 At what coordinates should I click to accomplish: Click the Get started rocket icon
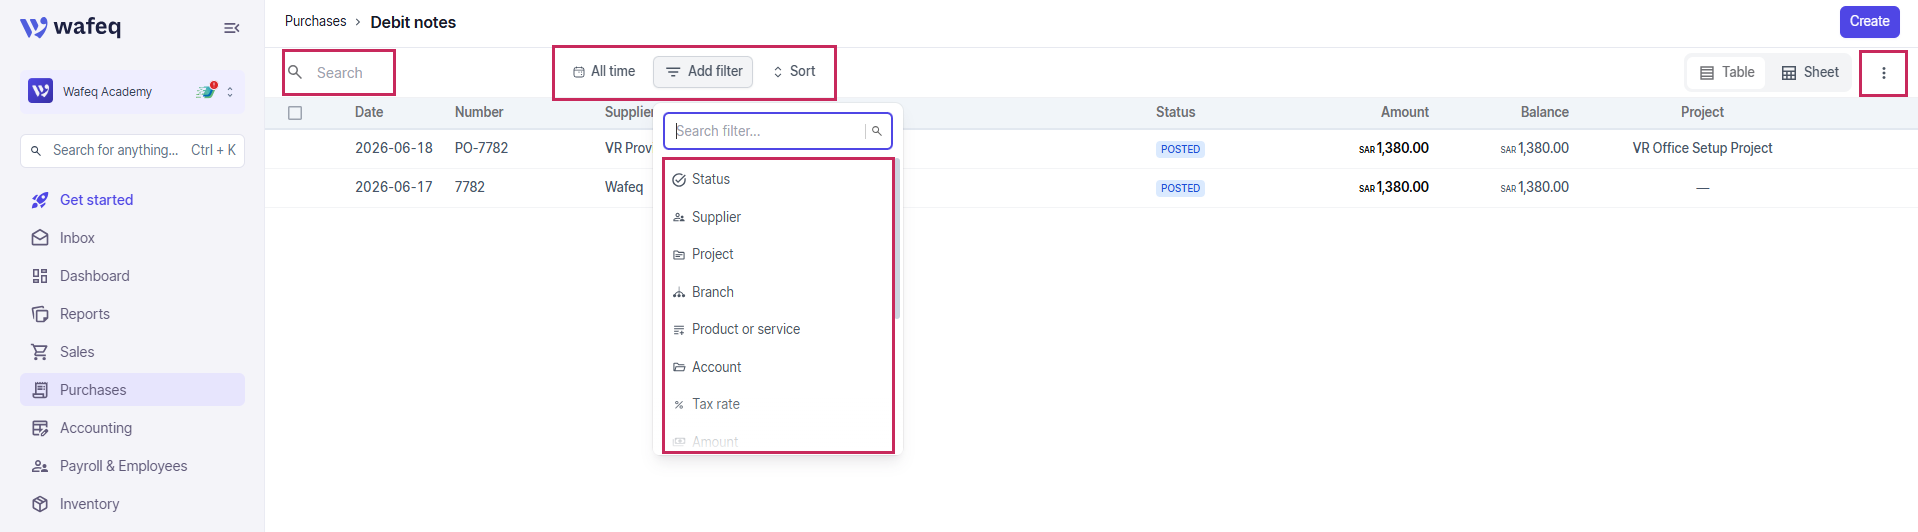[40, 200]
